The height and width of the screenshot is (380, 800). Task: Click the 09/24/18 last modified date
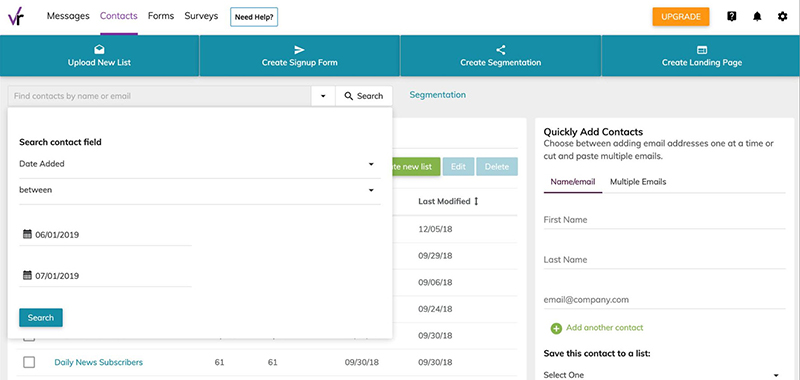pyautogui.click(x=435, y=309)
